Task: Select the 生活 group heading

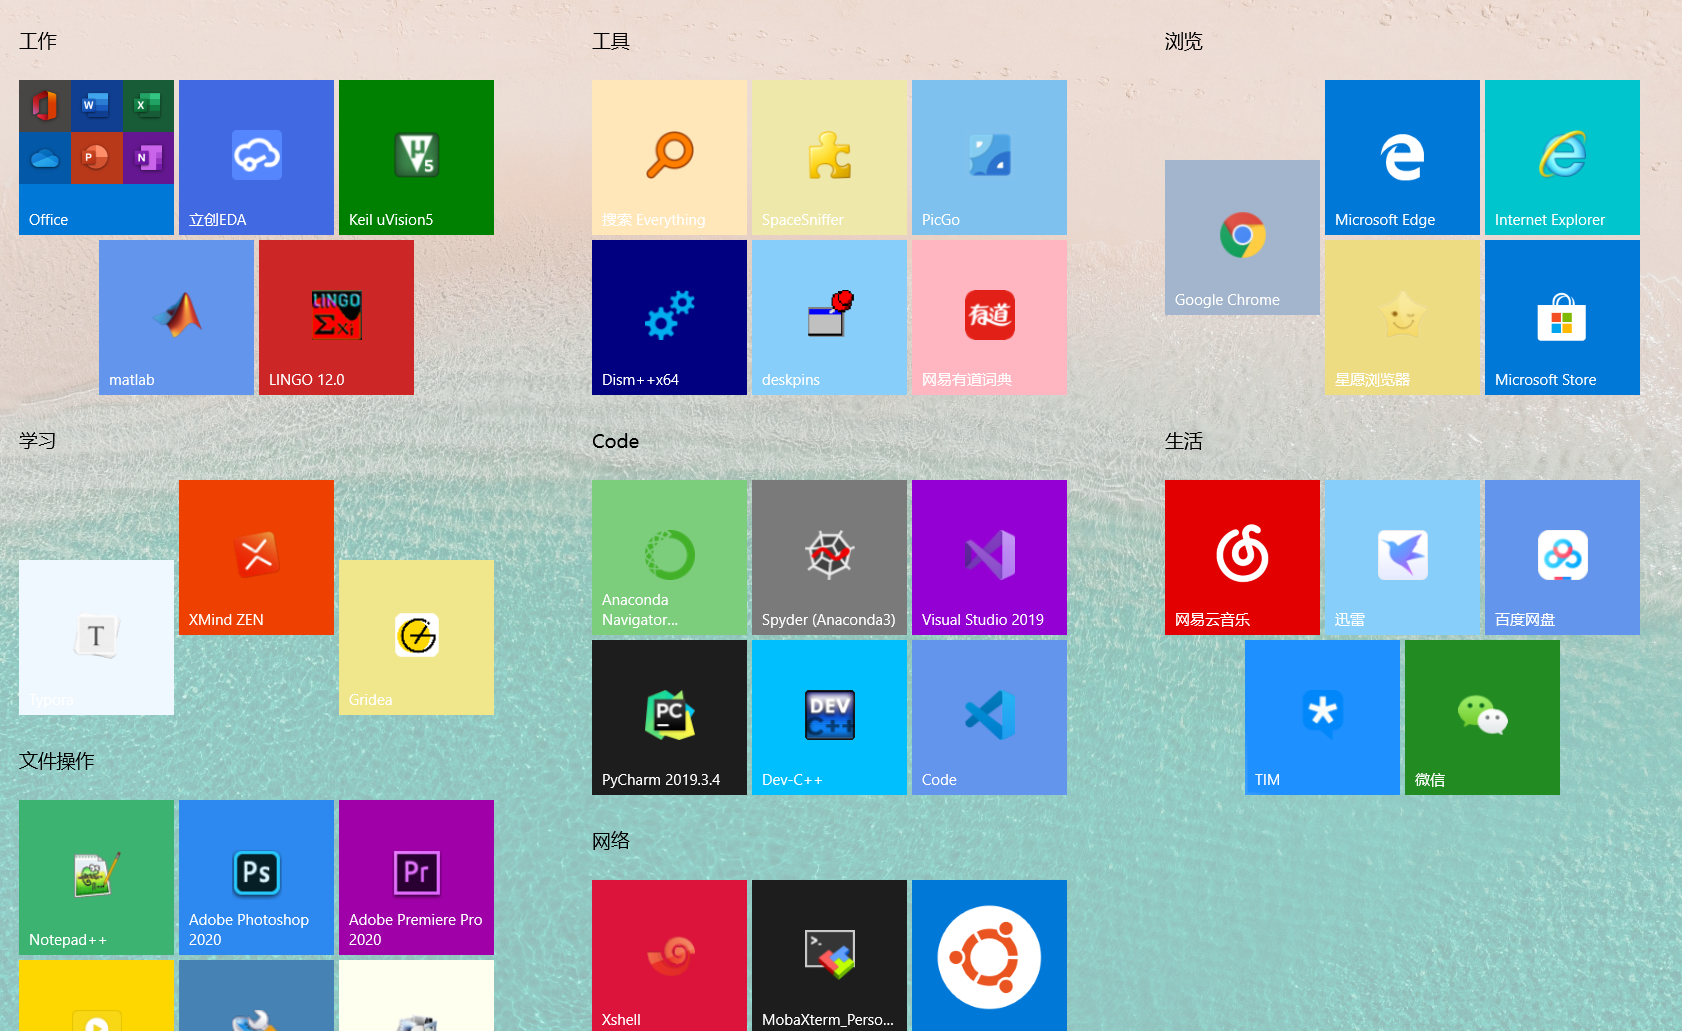Action: [x=1184, y=441]
